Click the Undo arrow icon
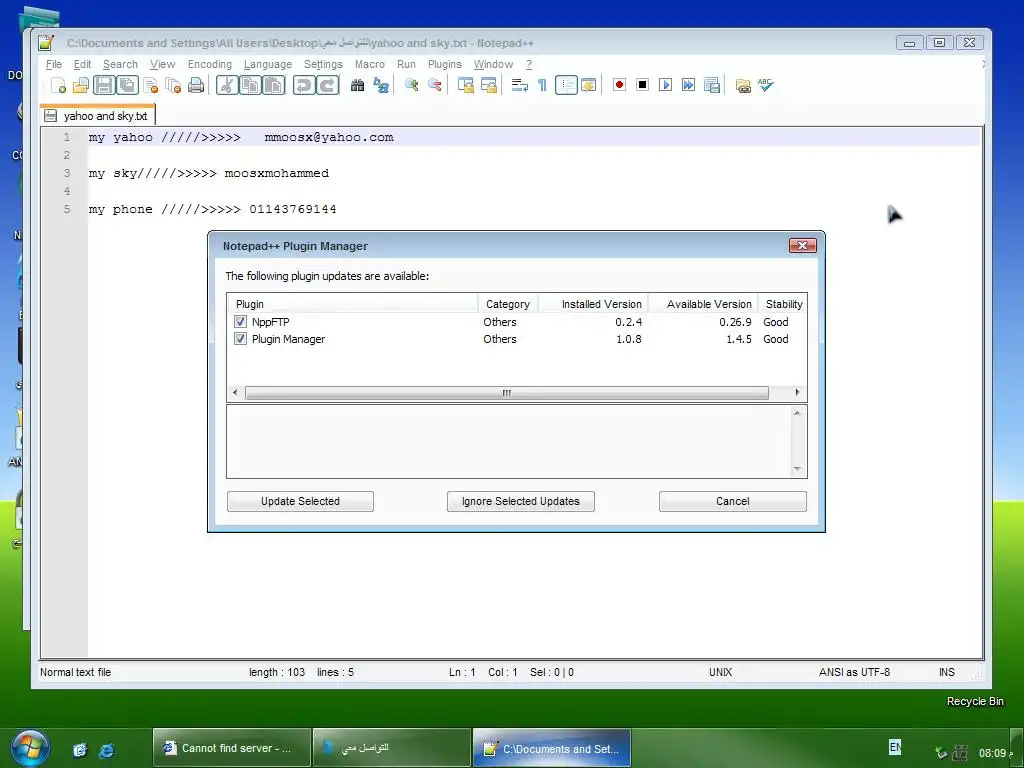This screenshot has width=1024, height=768. click(304, 86)
